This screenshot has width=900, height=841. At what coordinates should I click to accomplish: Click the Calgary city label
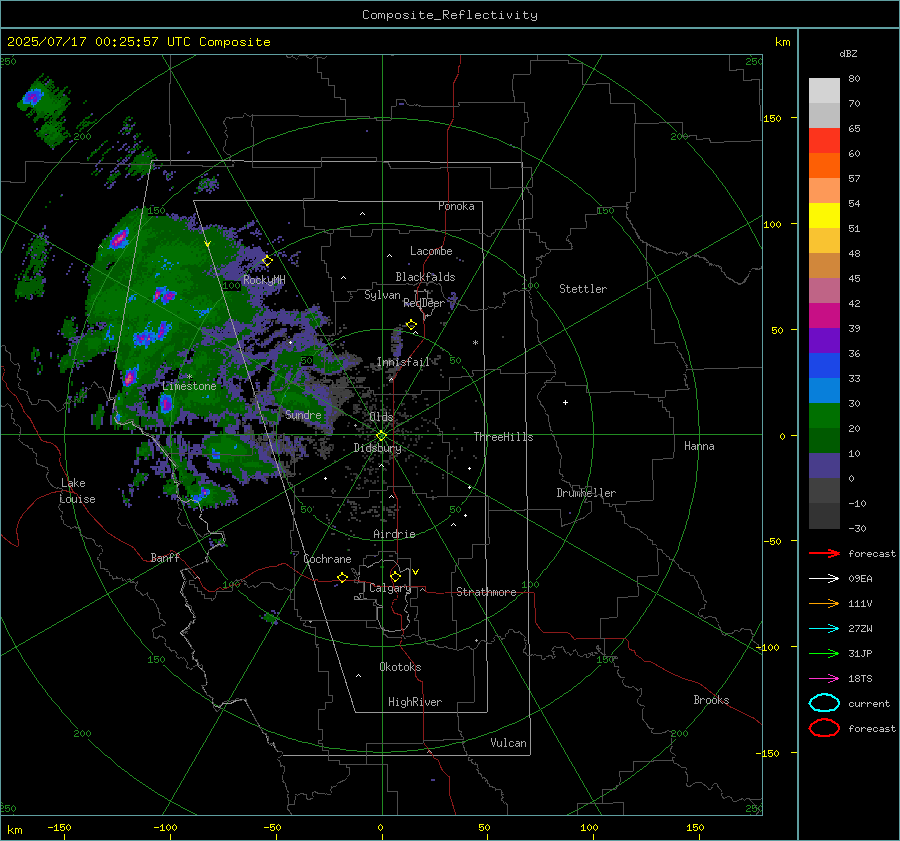coord(390,588)
